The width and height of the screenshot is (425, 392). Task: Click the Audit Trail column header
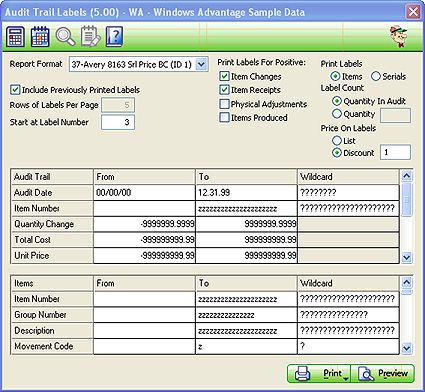(52, 177)
